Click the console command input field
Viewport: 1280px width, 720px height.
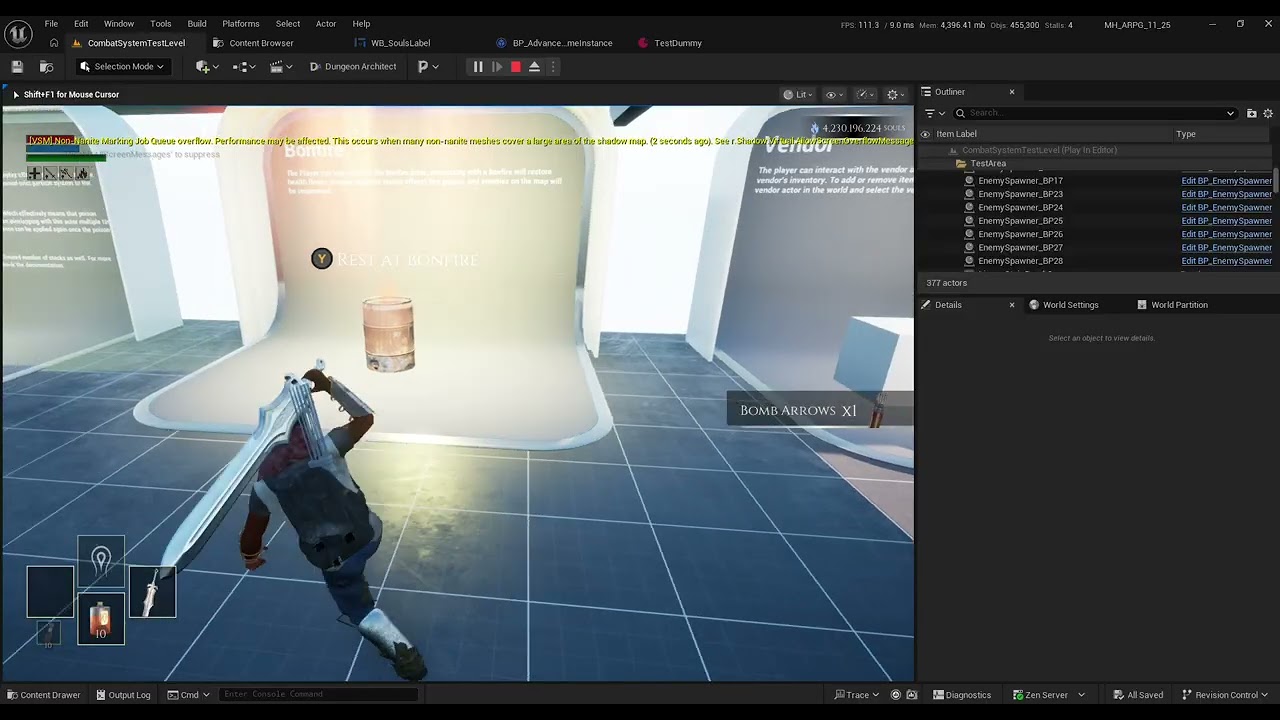pos(318,695)
